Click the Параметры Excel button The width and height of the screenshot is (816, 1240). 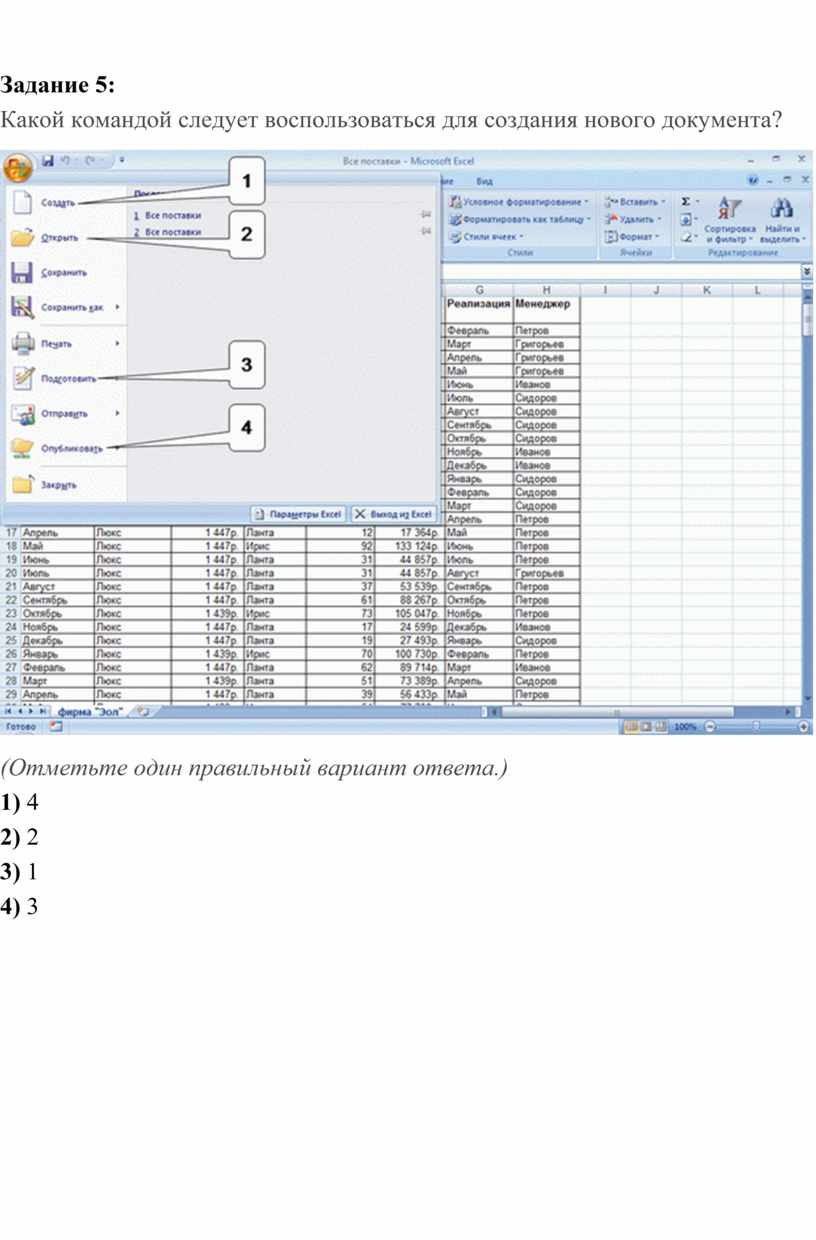[x=298, y=514]
